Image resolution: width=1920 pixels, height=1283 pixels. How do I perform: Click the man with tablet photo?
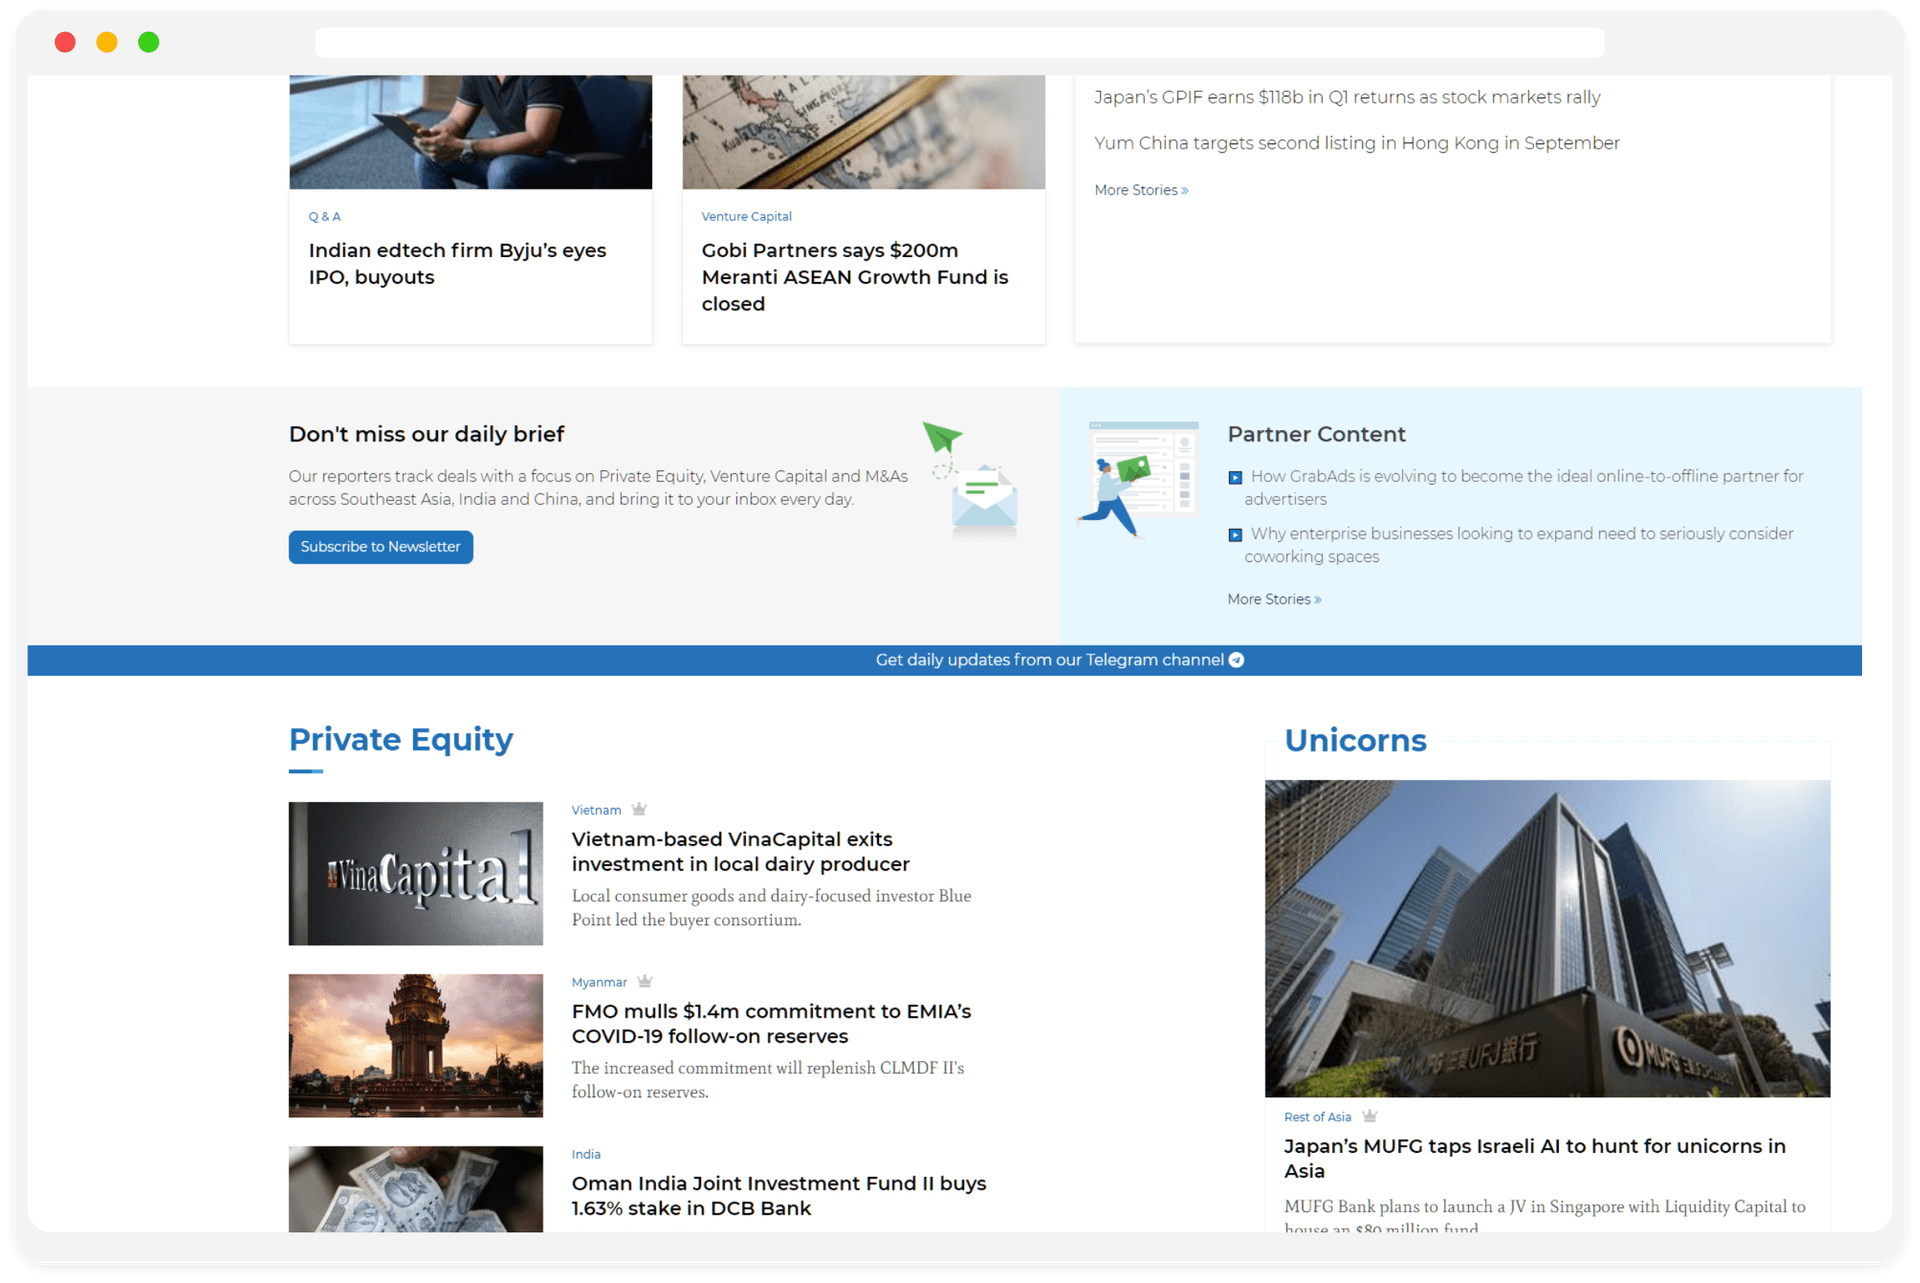[470, 132]
